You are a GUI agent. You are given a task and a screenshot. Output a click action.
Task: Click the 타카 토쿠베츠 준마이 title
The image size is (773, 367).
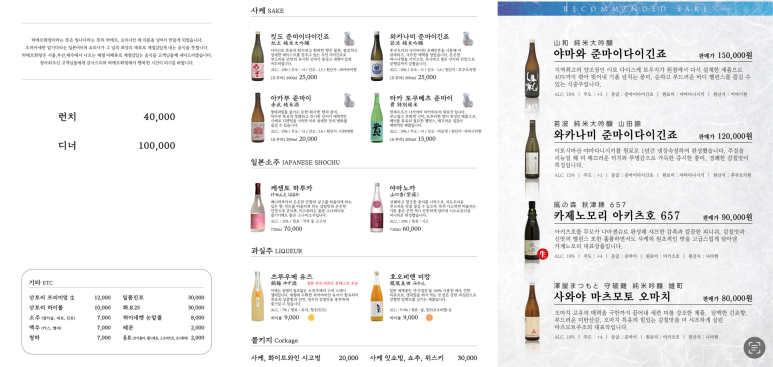click(x=421, y=98)
